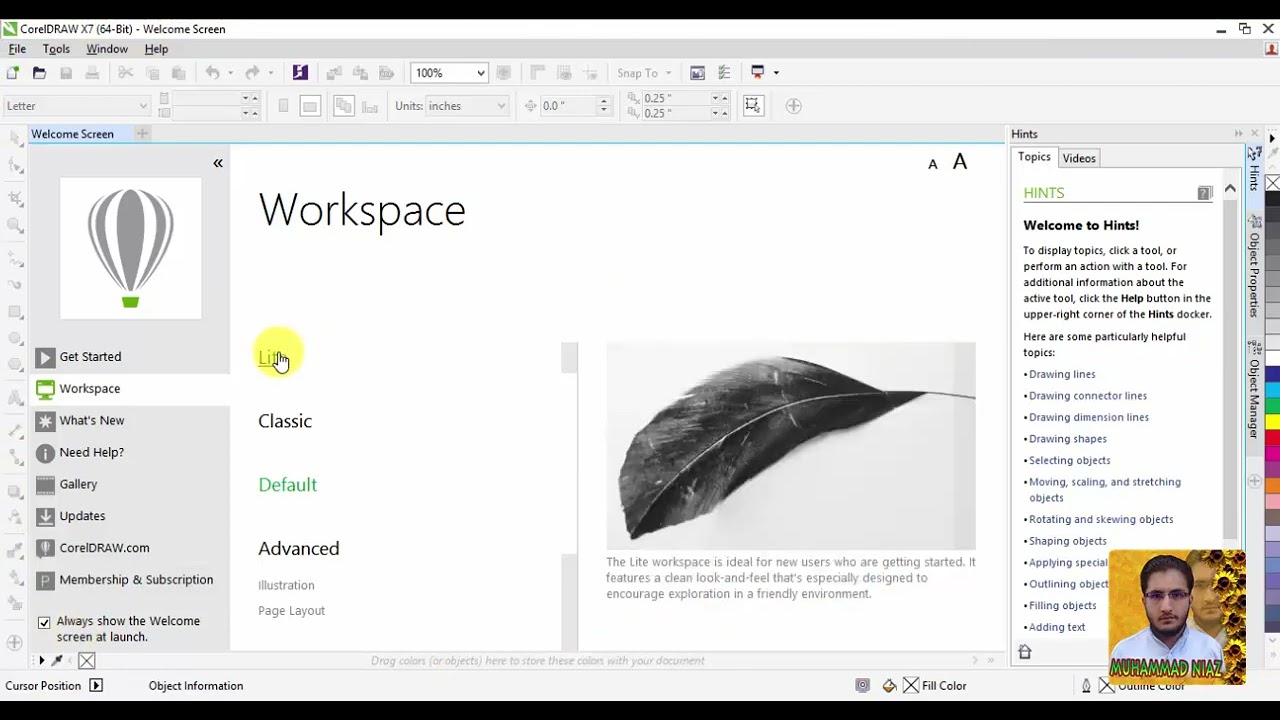Click the Get Started sidebar icon

click(x=45, y=357)
